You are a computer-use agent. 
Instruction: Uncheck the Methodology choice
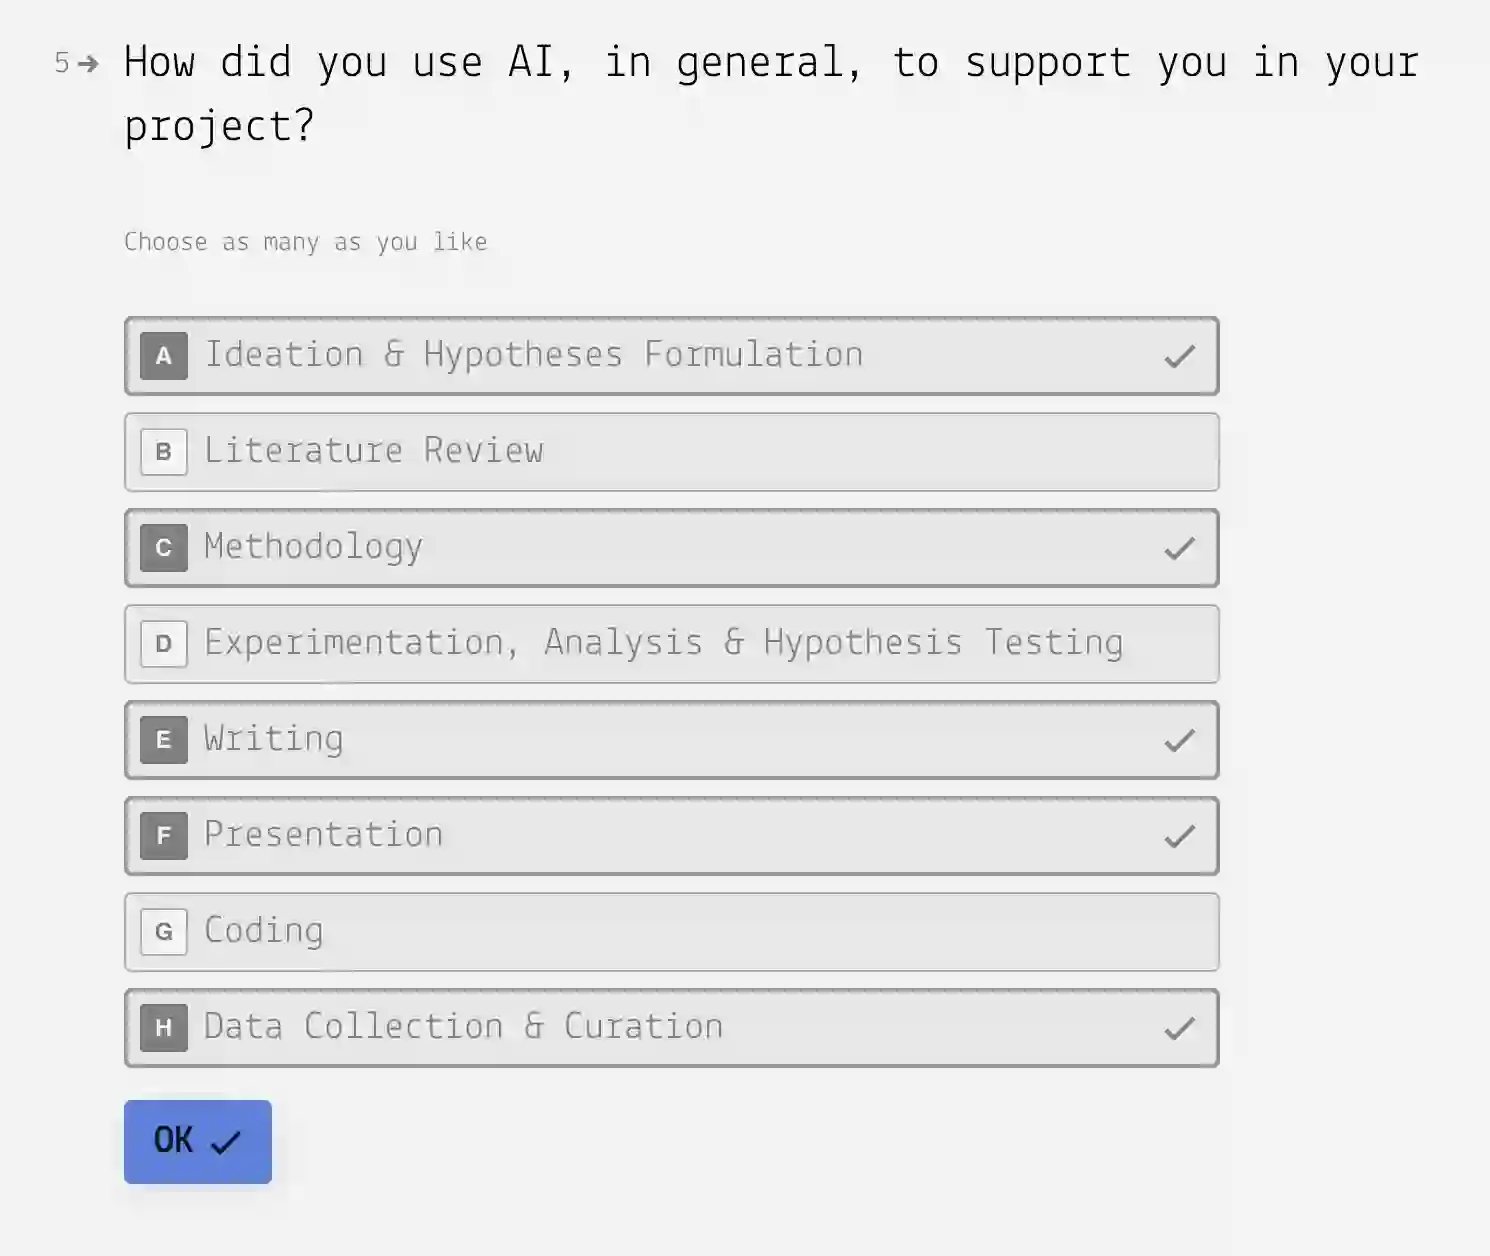click(x=671, y=548)
